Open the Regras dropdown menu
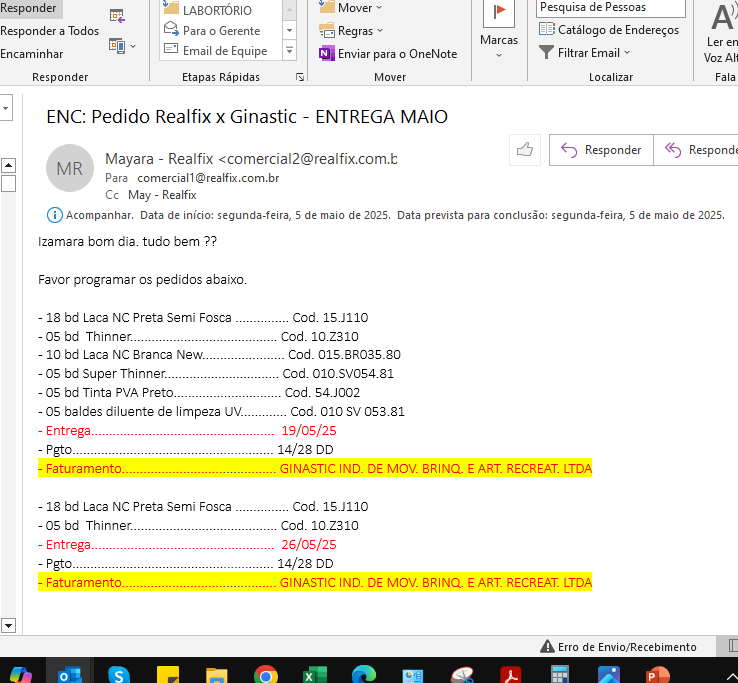 click(x=351, y=31)
